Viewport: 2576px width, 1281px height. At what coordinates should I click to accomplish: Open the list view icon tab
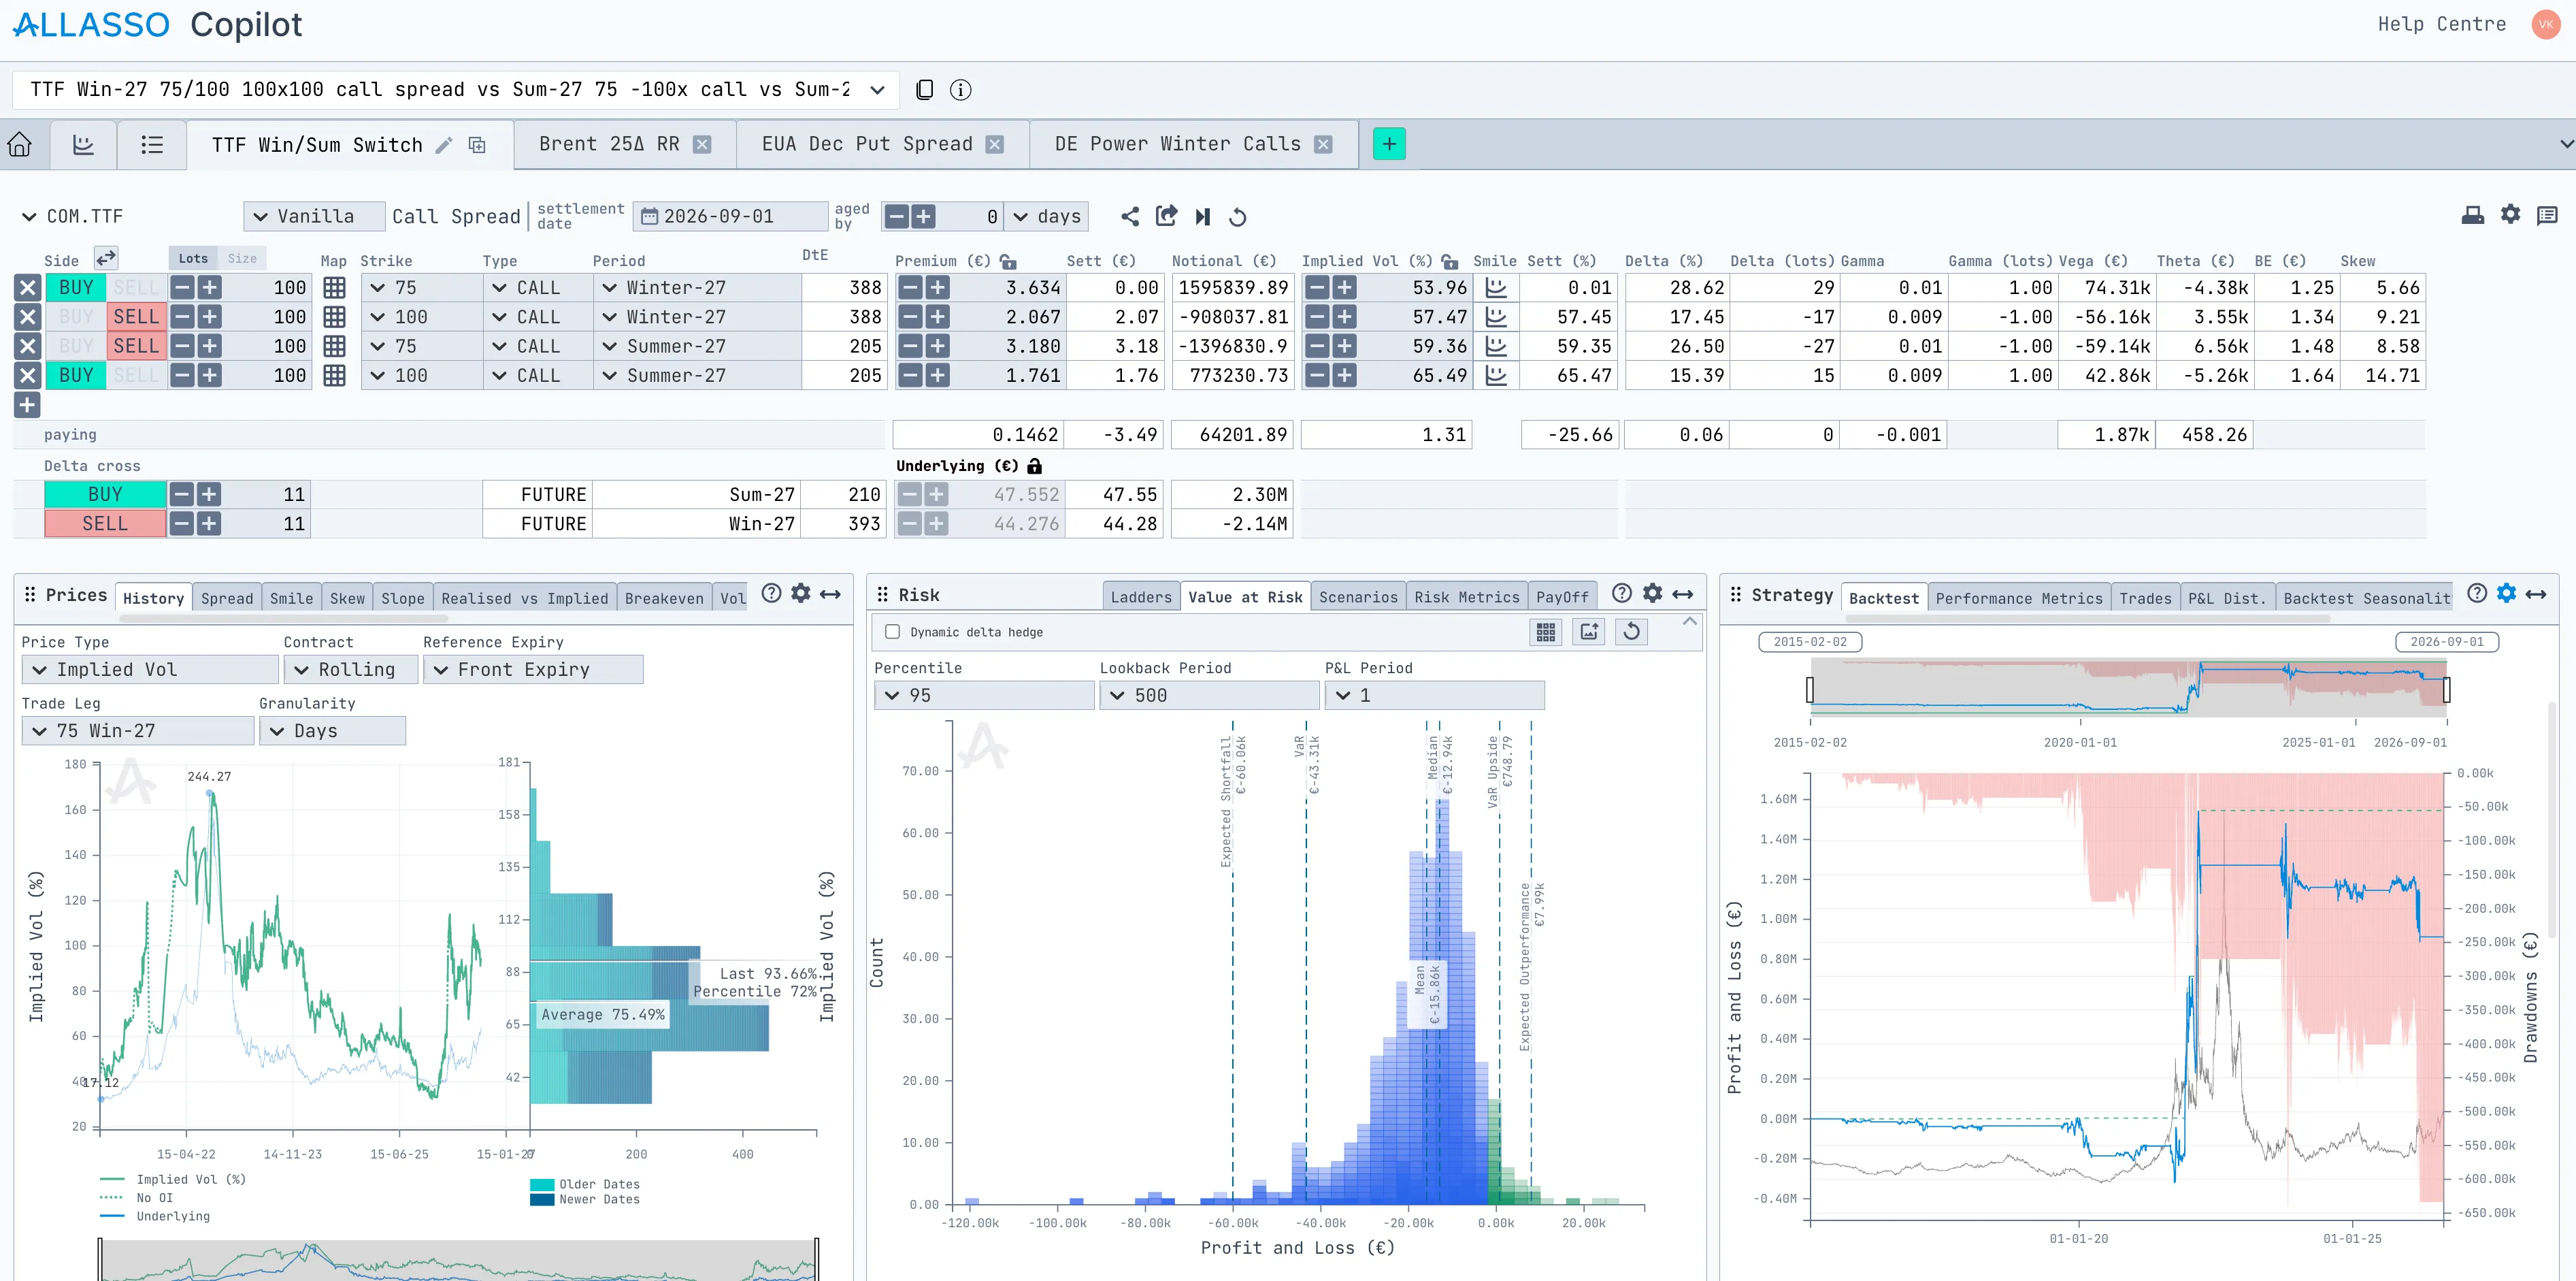152,145
